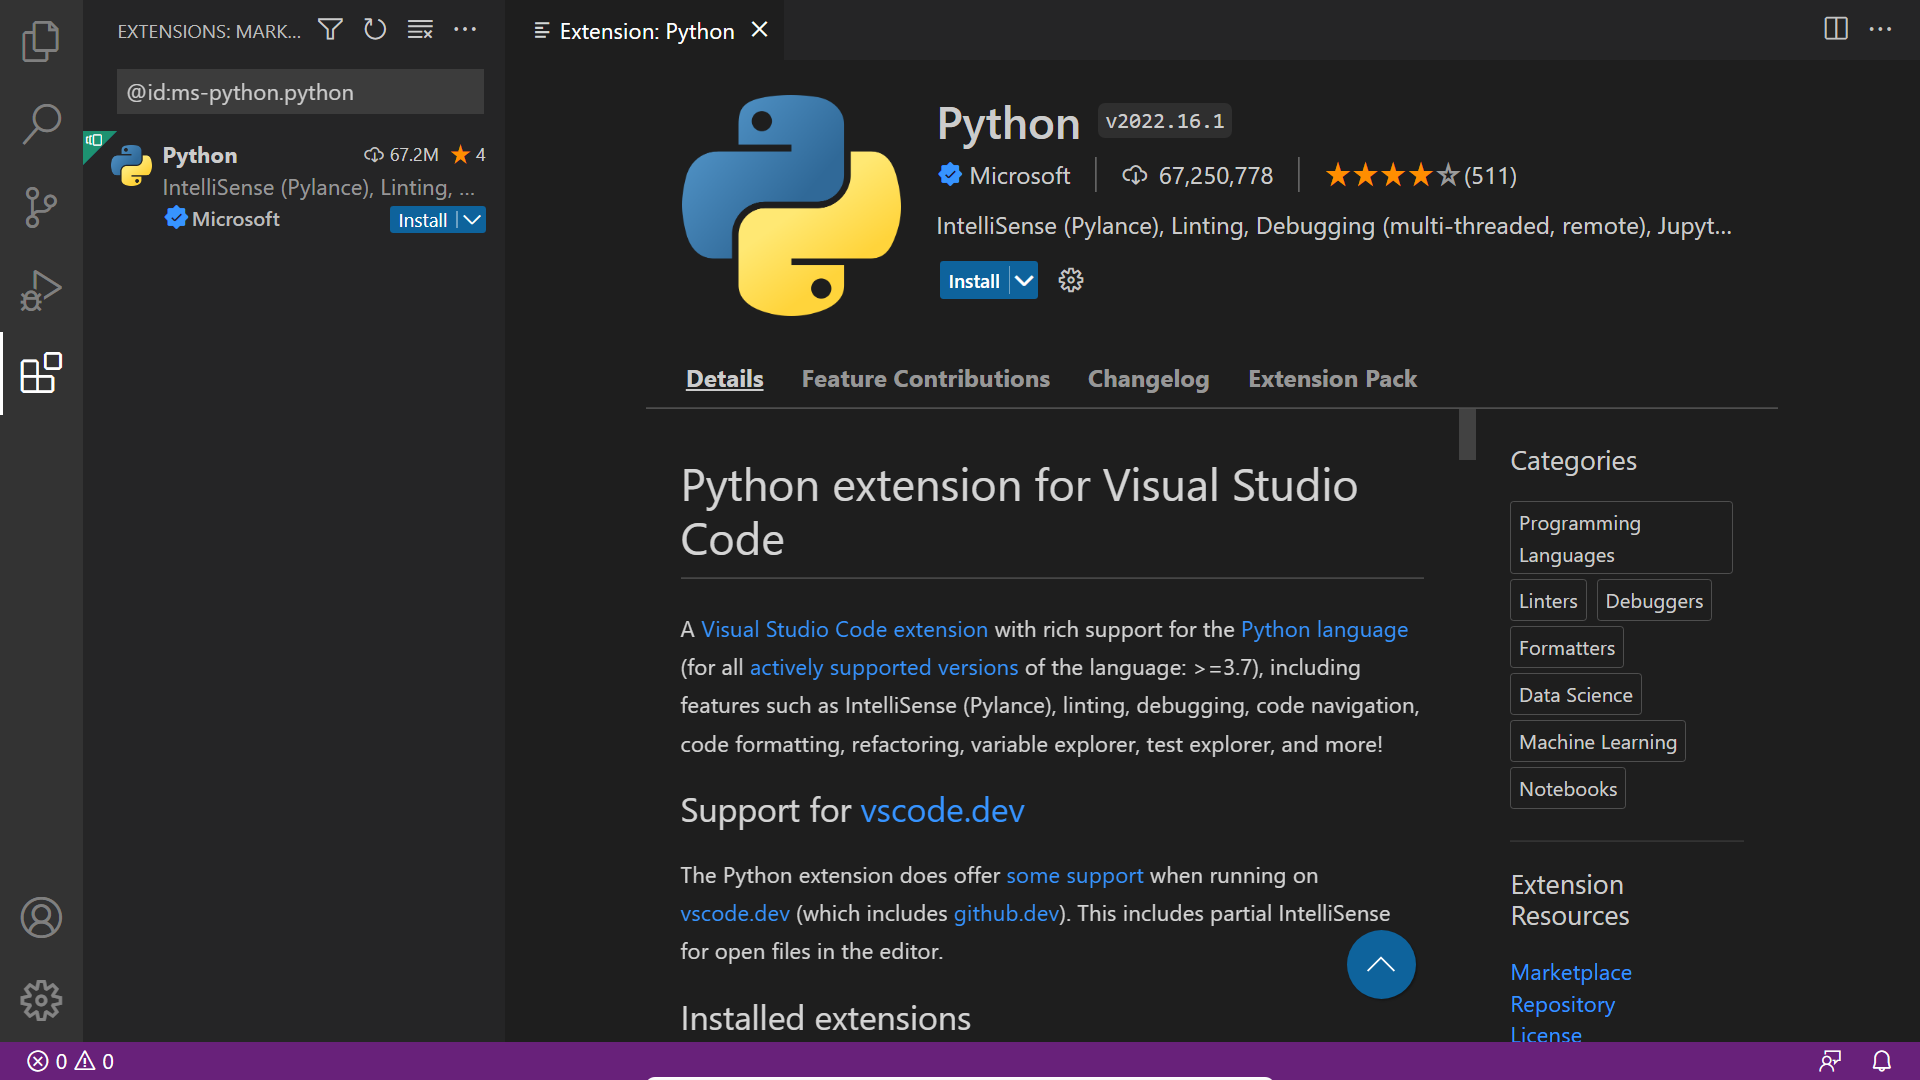Open the Run and Debug view
The width and height of the screenshot is (1920, 1080).
pyautogui.click(x=40, y=290)
